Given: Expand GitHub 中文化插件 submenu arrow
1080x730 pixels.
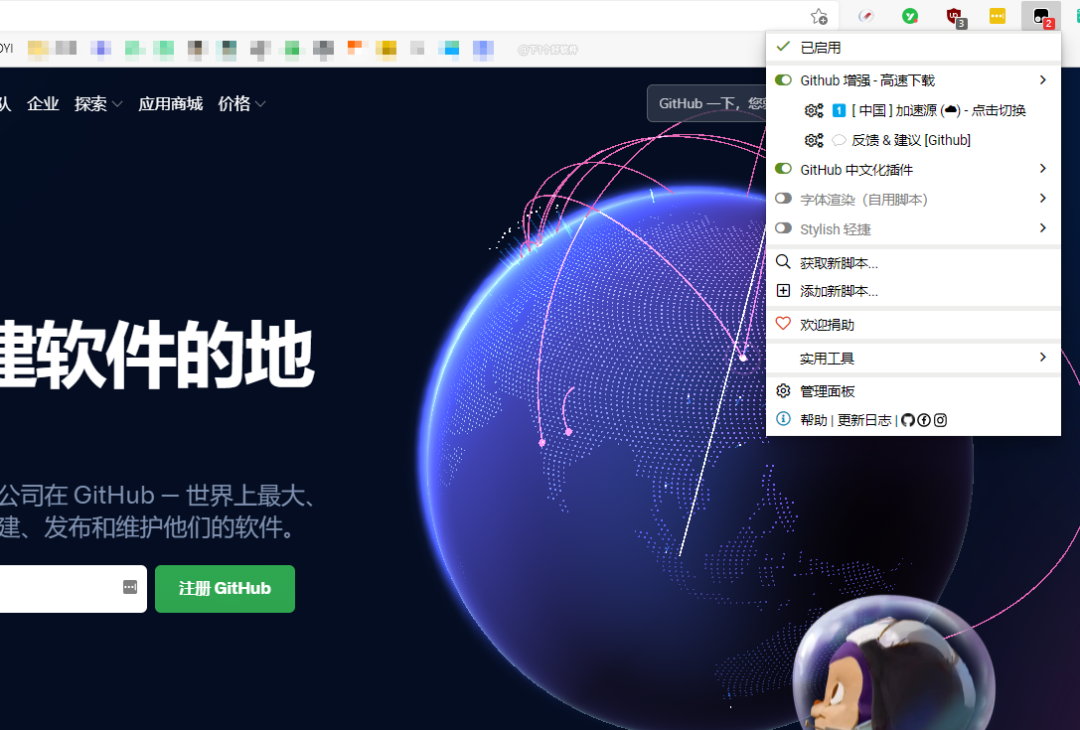Looking at the screenshot, I should [x=1043, y=169].
